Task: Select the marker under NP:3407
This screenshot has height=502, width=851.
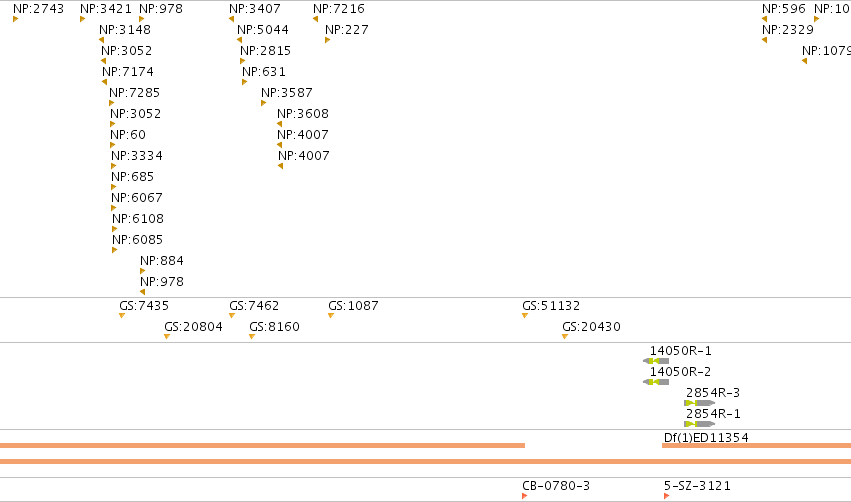Action: pos(232,19)
